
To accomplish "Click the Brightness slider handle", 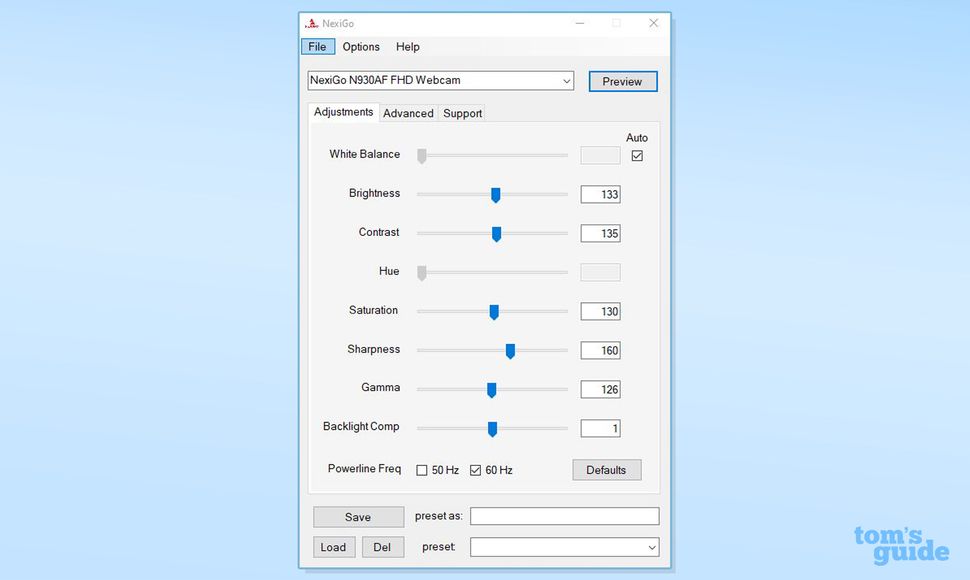I will [x=496, y=195].
